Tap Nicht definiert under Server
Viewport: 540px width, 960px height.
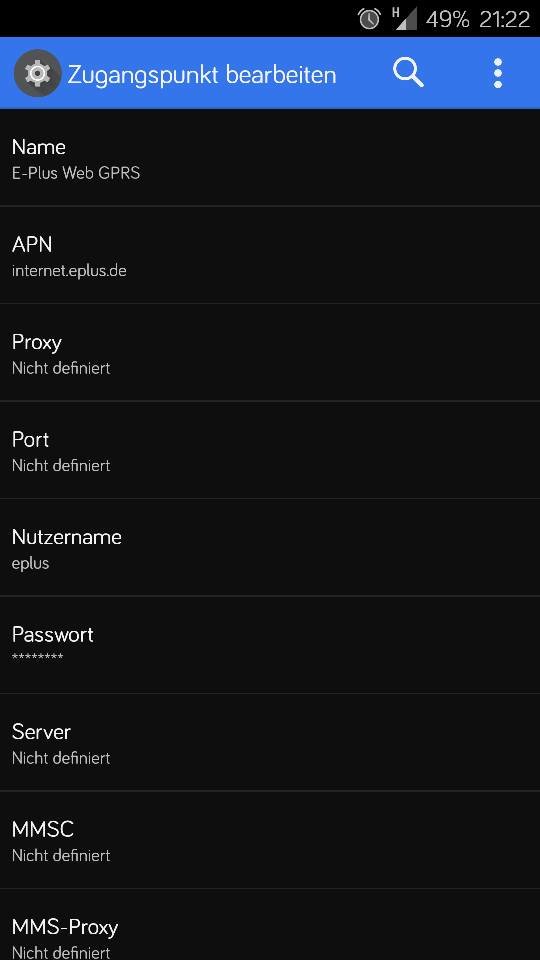click(x=61, y=758)
